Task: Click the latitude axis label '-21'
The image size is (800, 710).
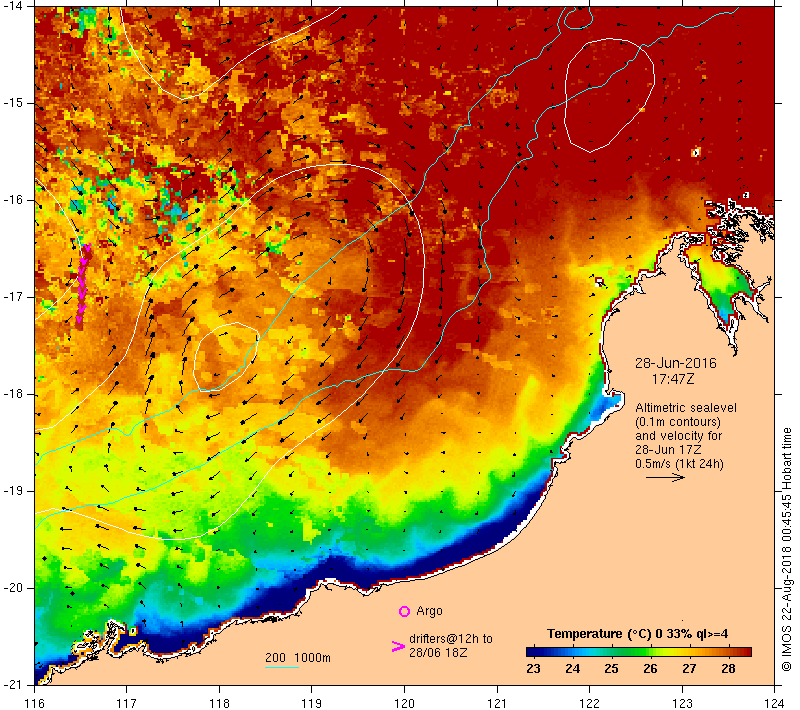Action: click(13, 685)
